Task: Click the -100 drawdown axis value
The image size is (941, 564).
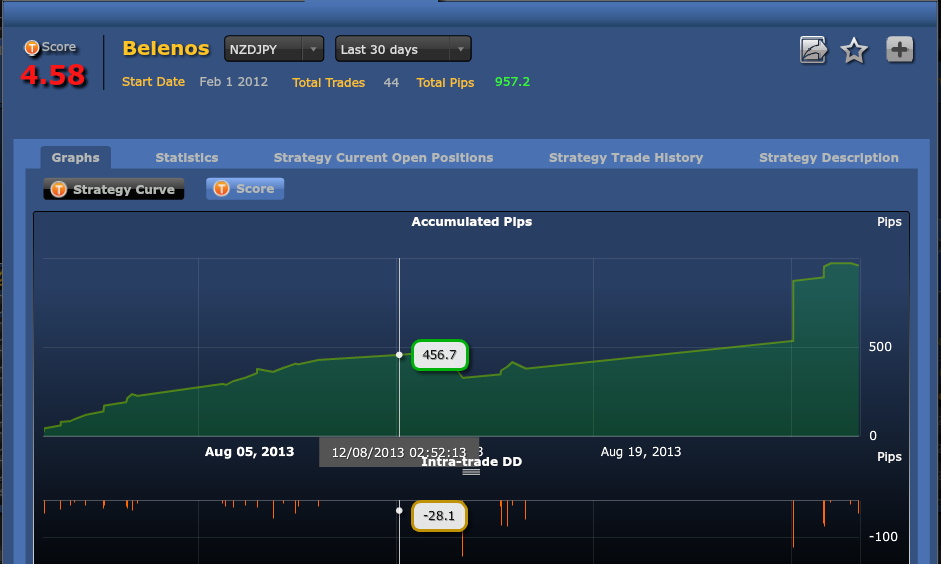Action: click(x=883, y=537)
